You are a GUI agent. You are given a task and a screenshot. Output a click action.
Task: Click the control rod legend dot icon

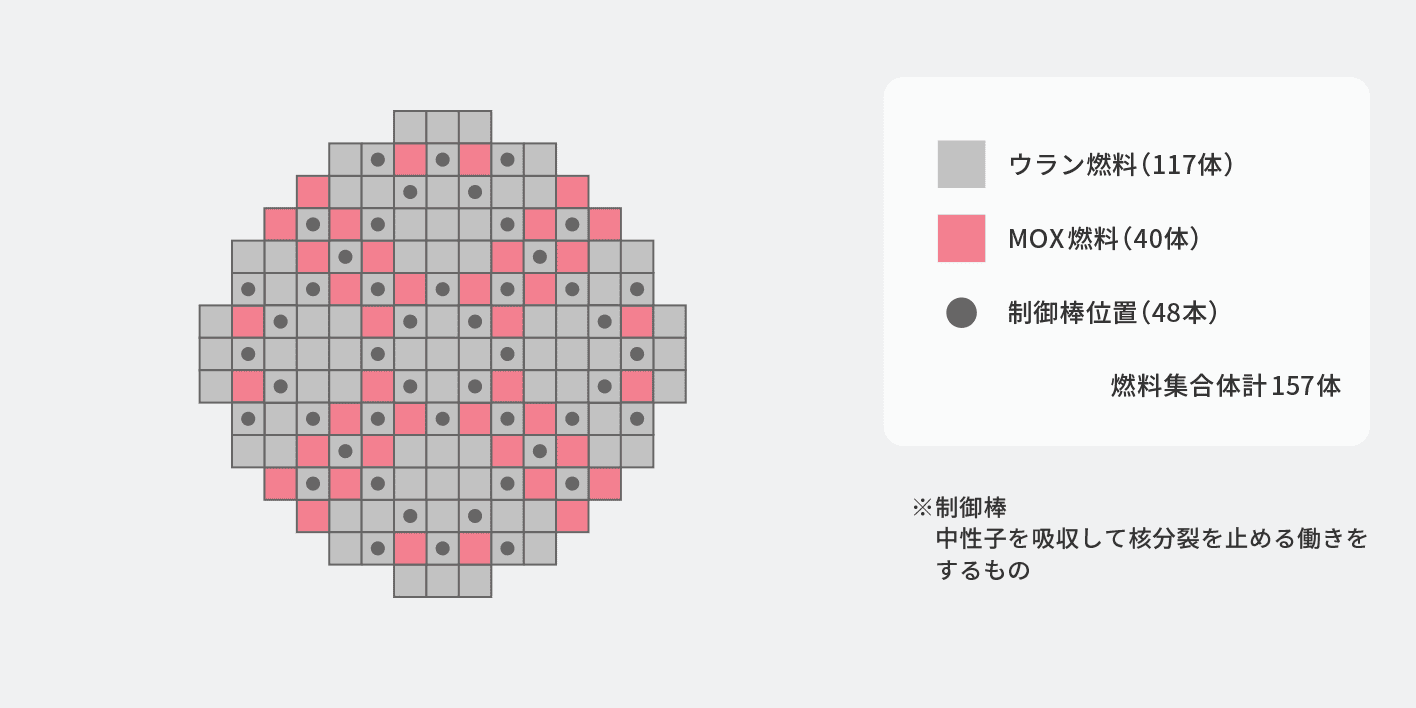[961, 313]
